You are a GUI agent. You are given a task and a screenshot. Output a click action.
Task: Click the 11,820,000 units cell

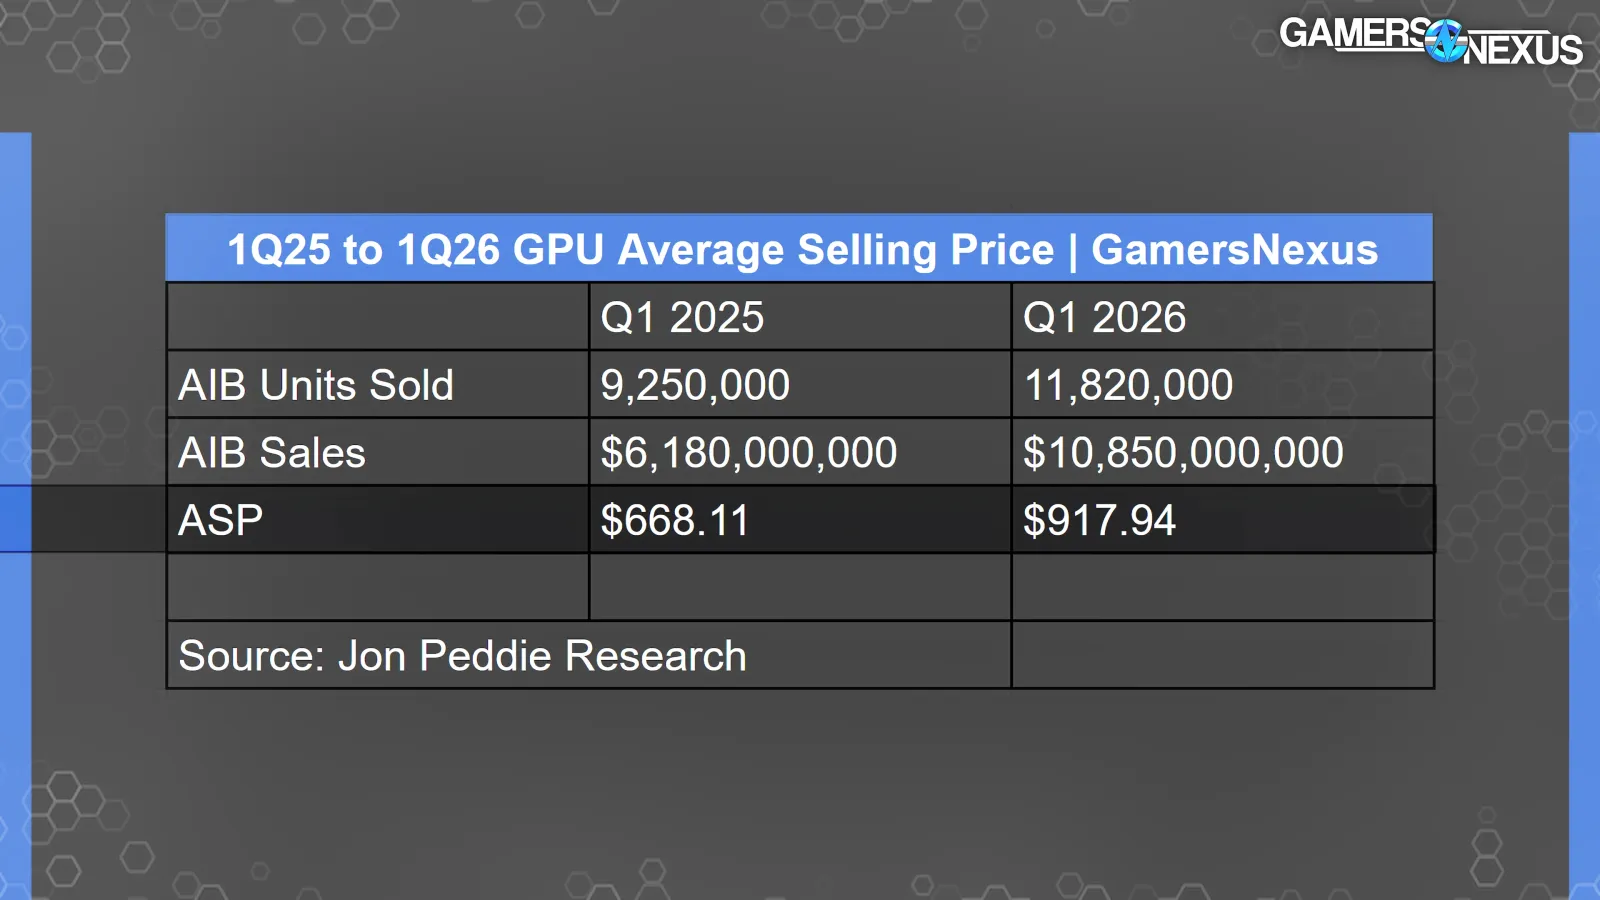click(1222, 385)
